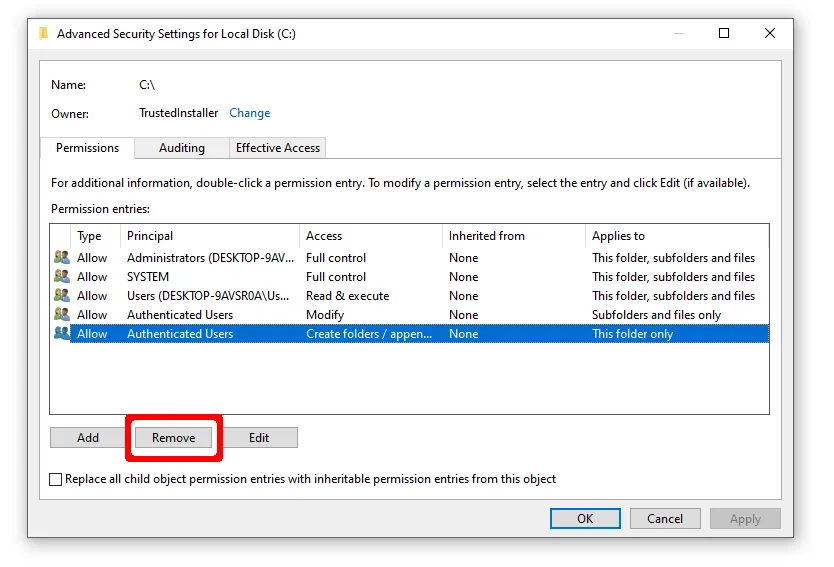The height and width of the screenshot is (567, 834).
Task: Click the Create folders / appen... cell
Action: [x=369, y=334]
